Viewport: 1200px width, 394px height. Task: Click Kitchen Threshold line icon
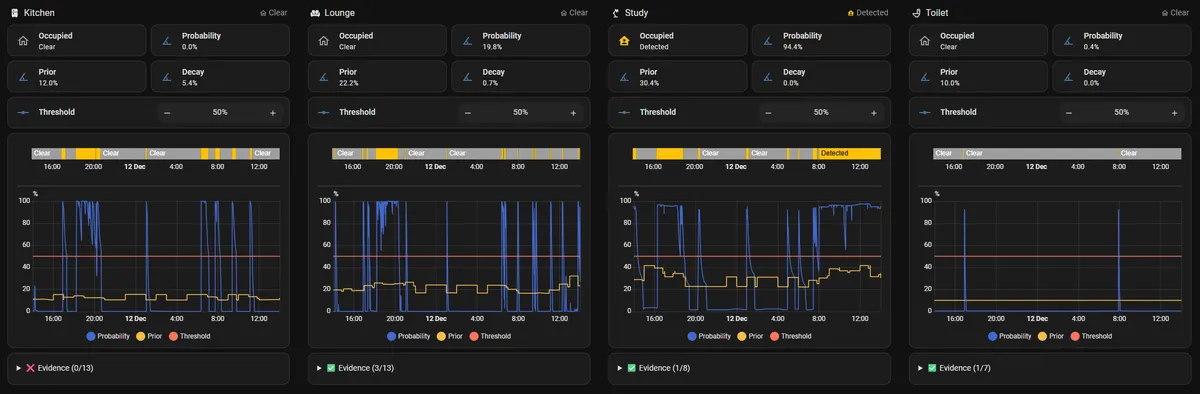click(24, 112)
